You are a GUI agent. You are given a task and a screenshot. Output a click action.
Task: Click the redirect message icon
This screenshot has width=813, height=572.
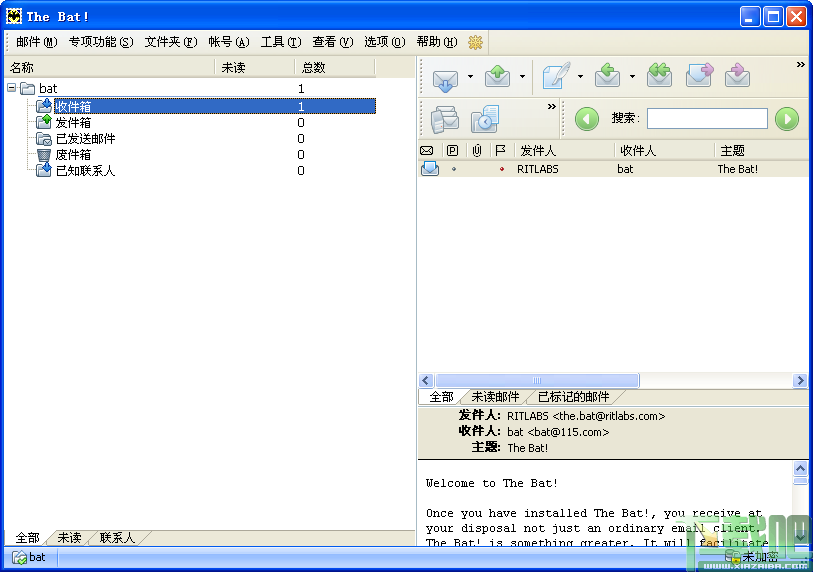738,76
